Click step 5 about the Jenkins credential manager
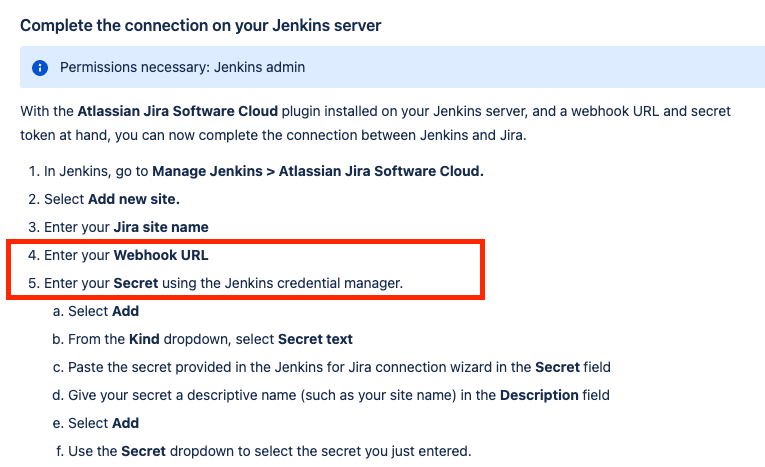The height and width of the screenshot is (467, 765). coord(223,284)
